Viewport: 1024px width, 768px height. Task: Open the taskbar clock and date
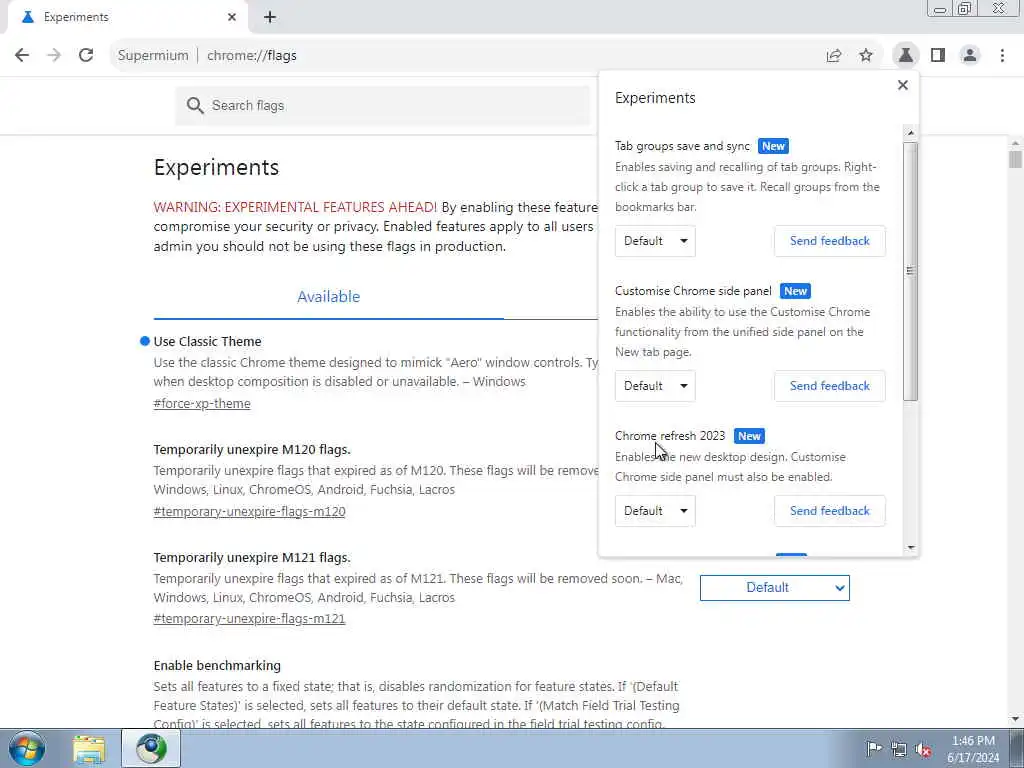973,749
